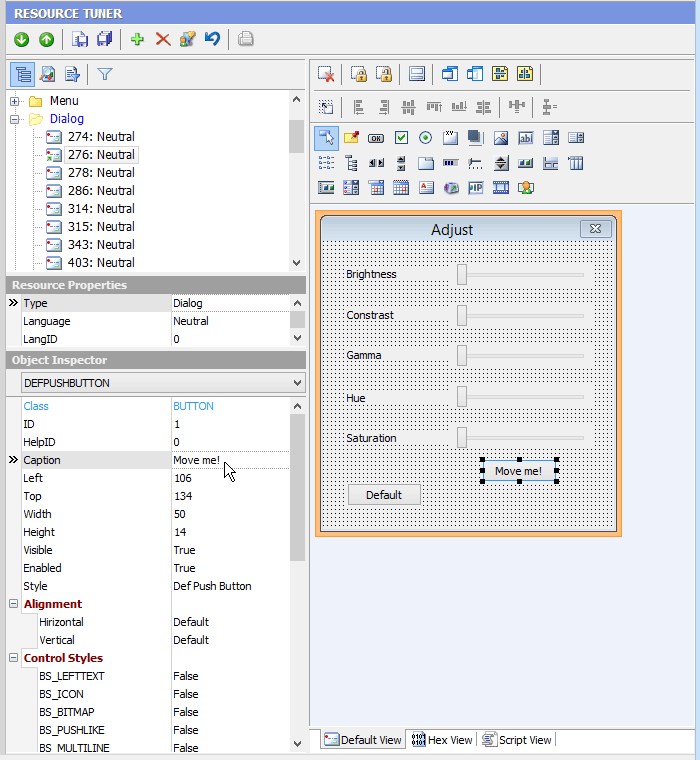Expand the Menu folder in tree

[x=15, y=101]
